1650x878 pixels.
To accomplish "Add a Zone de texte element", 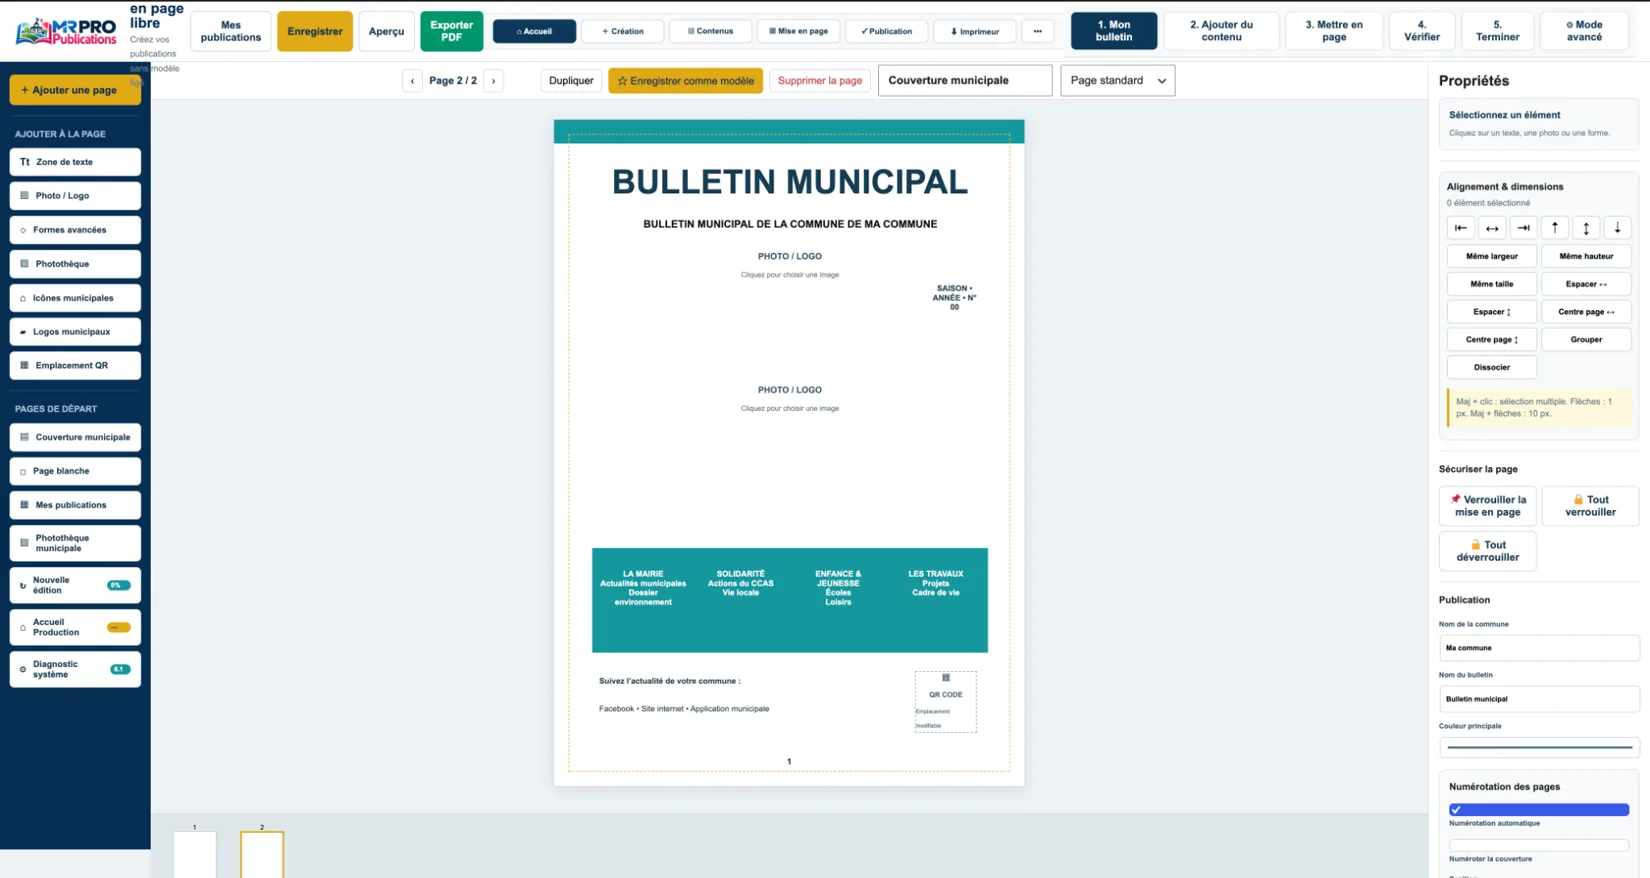I will pyautogui.click(x=75, y=162).
